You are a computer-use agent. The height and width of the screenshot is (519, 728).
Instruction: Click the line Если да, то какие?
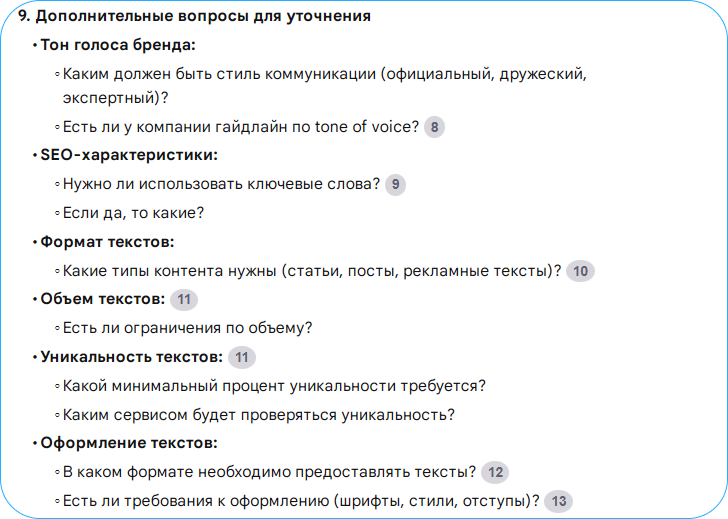[133, 213]
